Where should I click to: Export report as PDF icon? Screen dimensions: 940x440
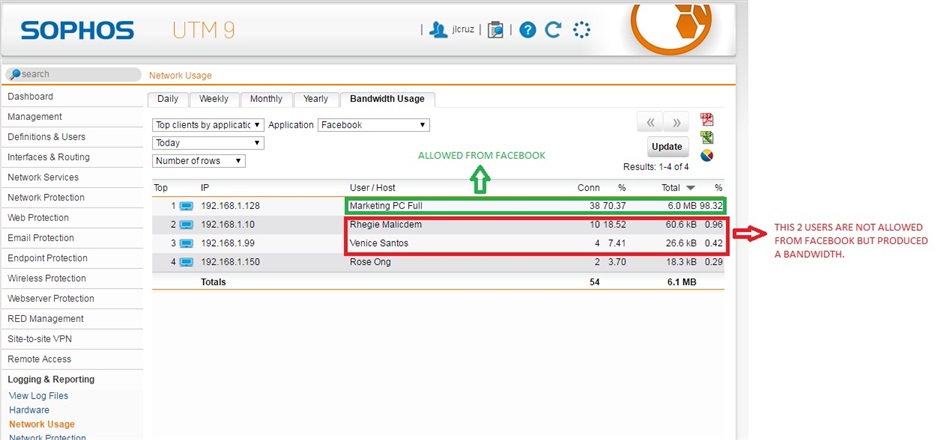(707, 119)
